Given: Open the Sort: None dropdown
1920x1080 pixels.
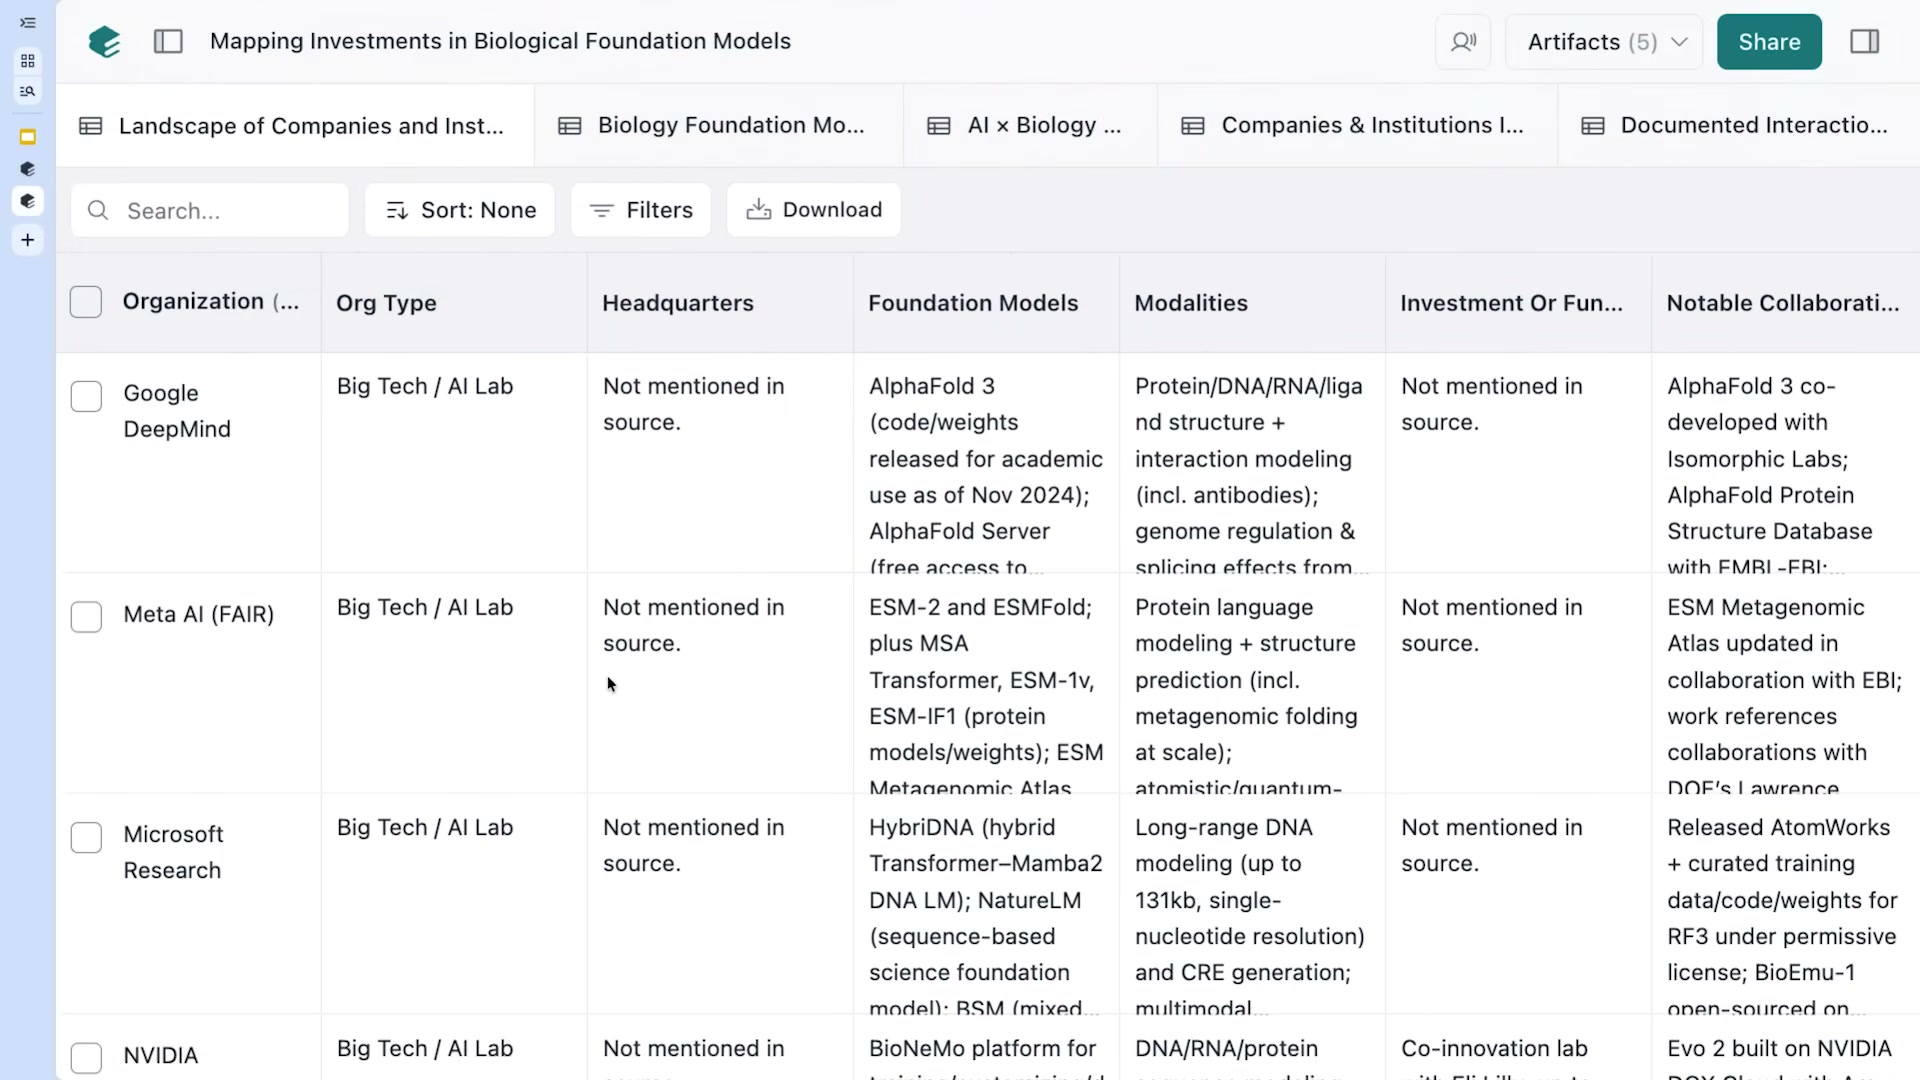Looking at the screenshot, I should click(x=460, y=210).
